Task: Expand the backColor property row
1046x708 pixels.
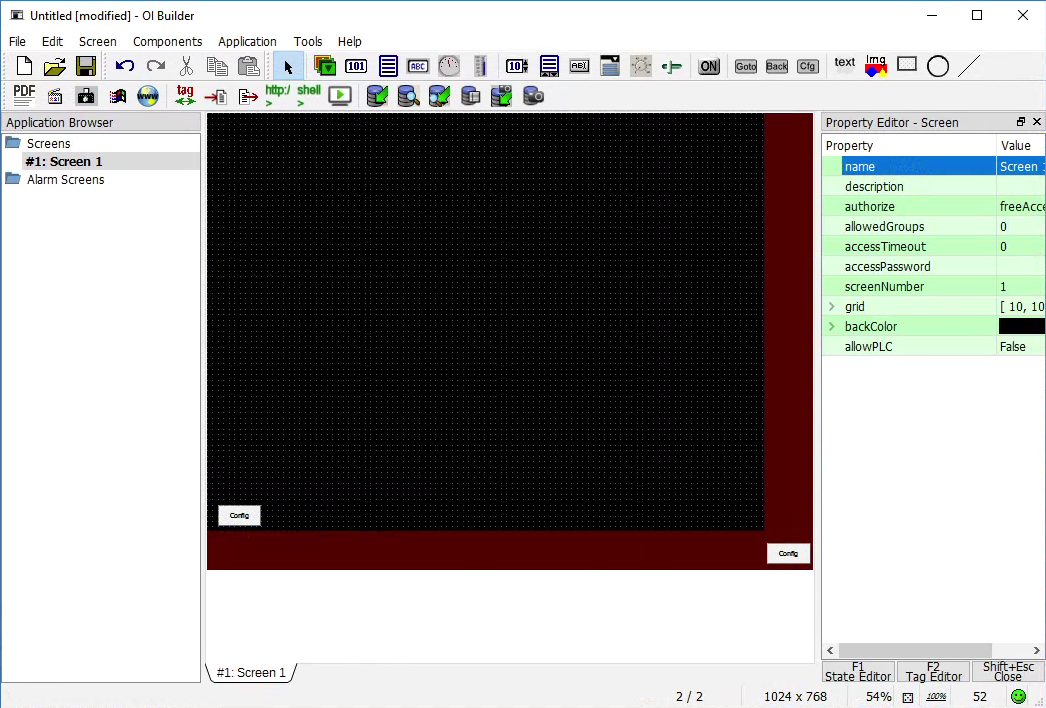Action: [831, 327]
